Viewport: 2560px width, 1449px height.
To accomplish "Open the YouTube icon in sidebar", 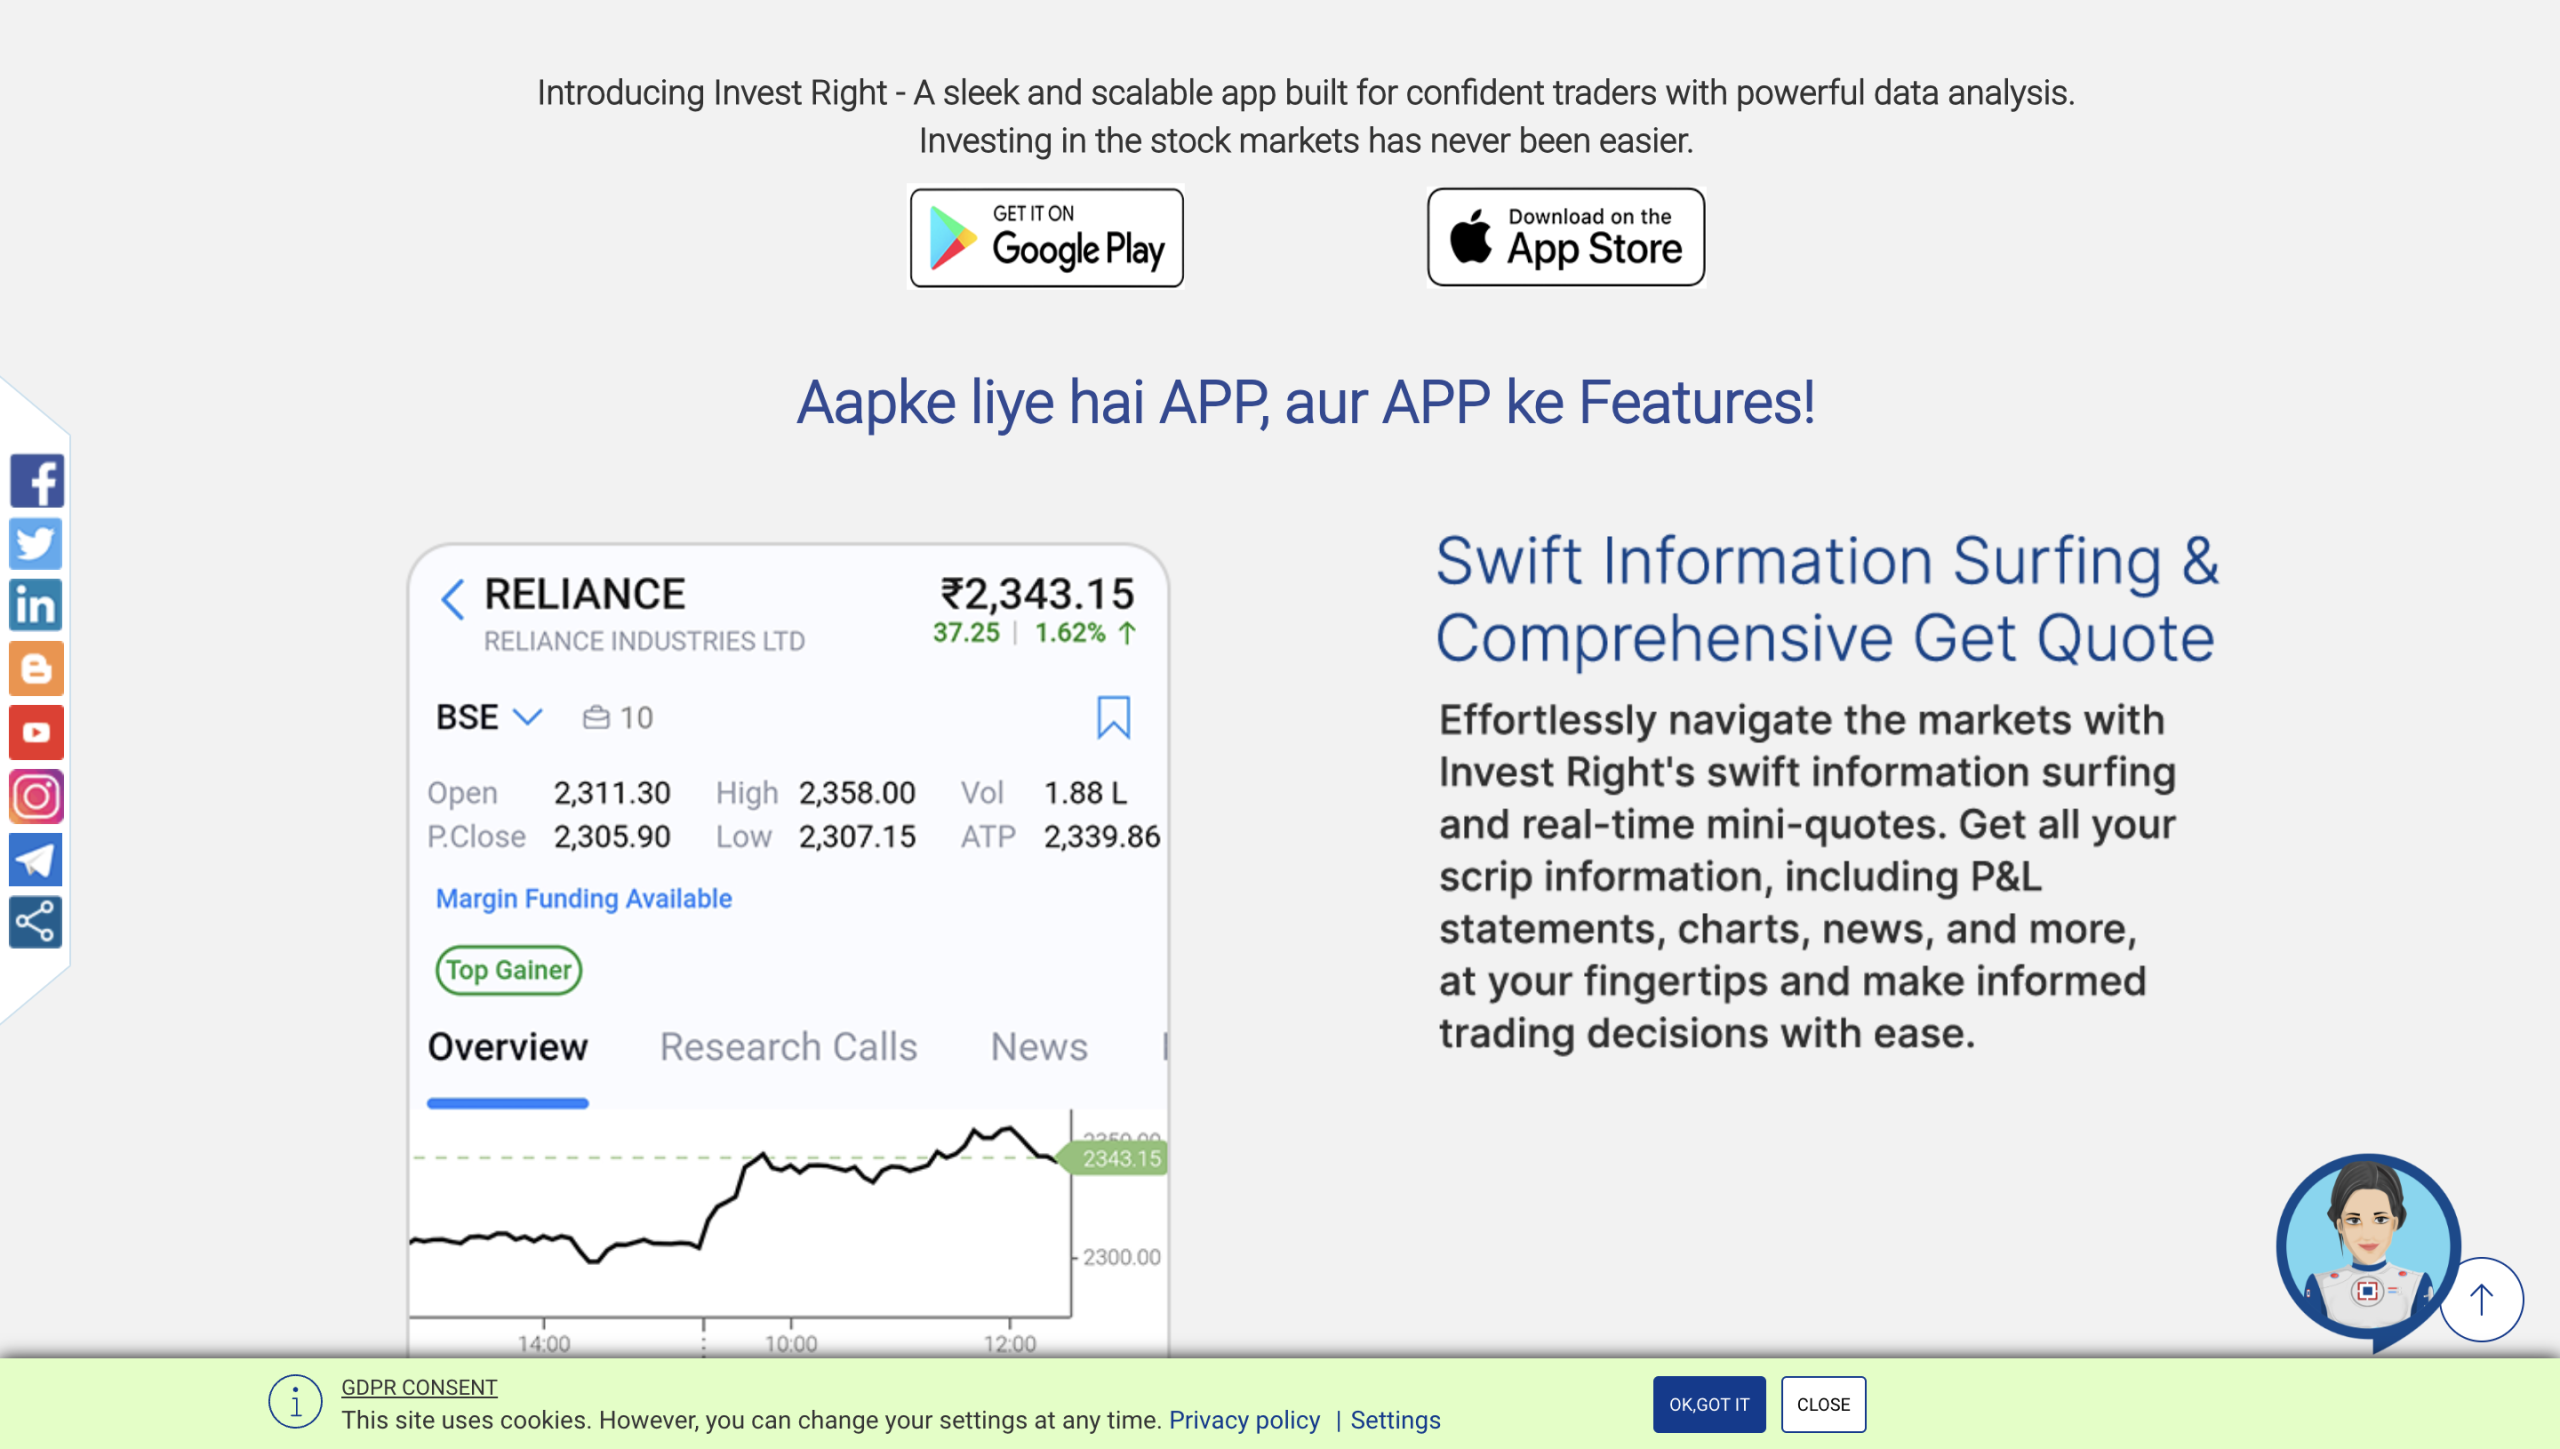I will pyautogui.click(x=37, y=732).
